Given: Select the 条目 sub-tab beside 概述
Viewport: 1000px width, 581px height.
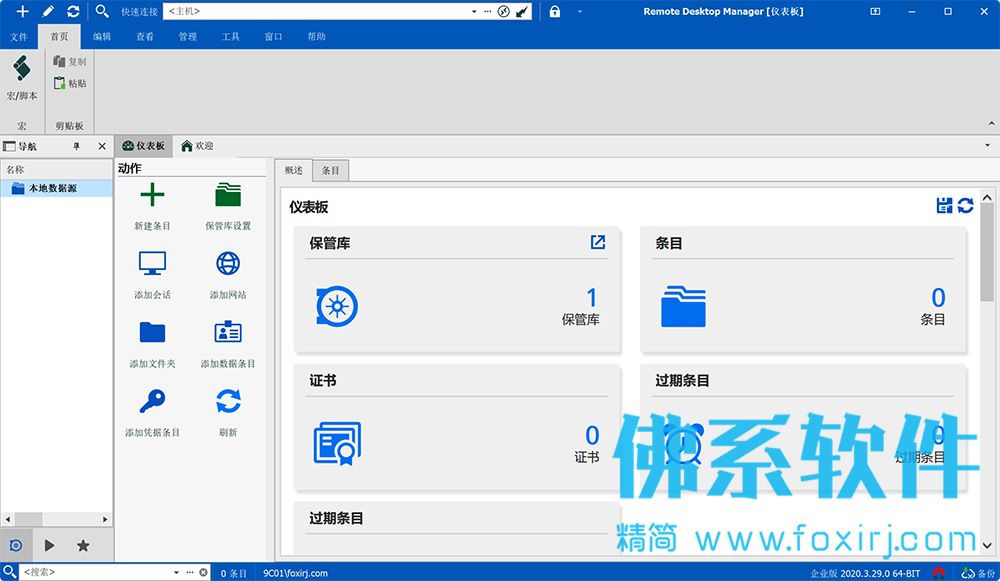Looking at the screenshot, I should [x=330, y=170].
